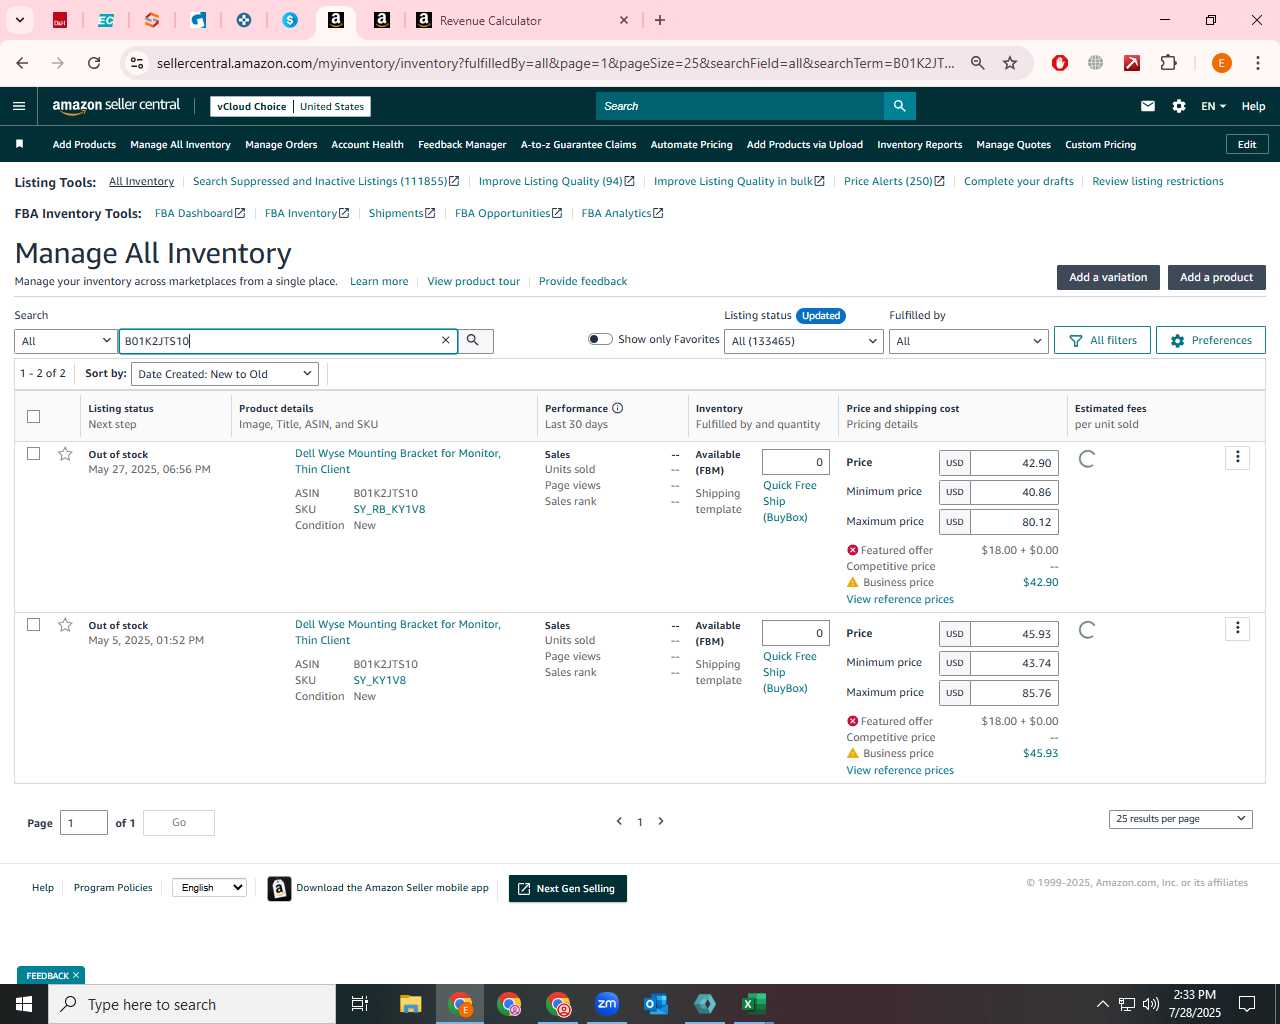Screen dimensions: 1280x1024
Task: Open Zoom from taskbar
Action: coord(607,1004)
